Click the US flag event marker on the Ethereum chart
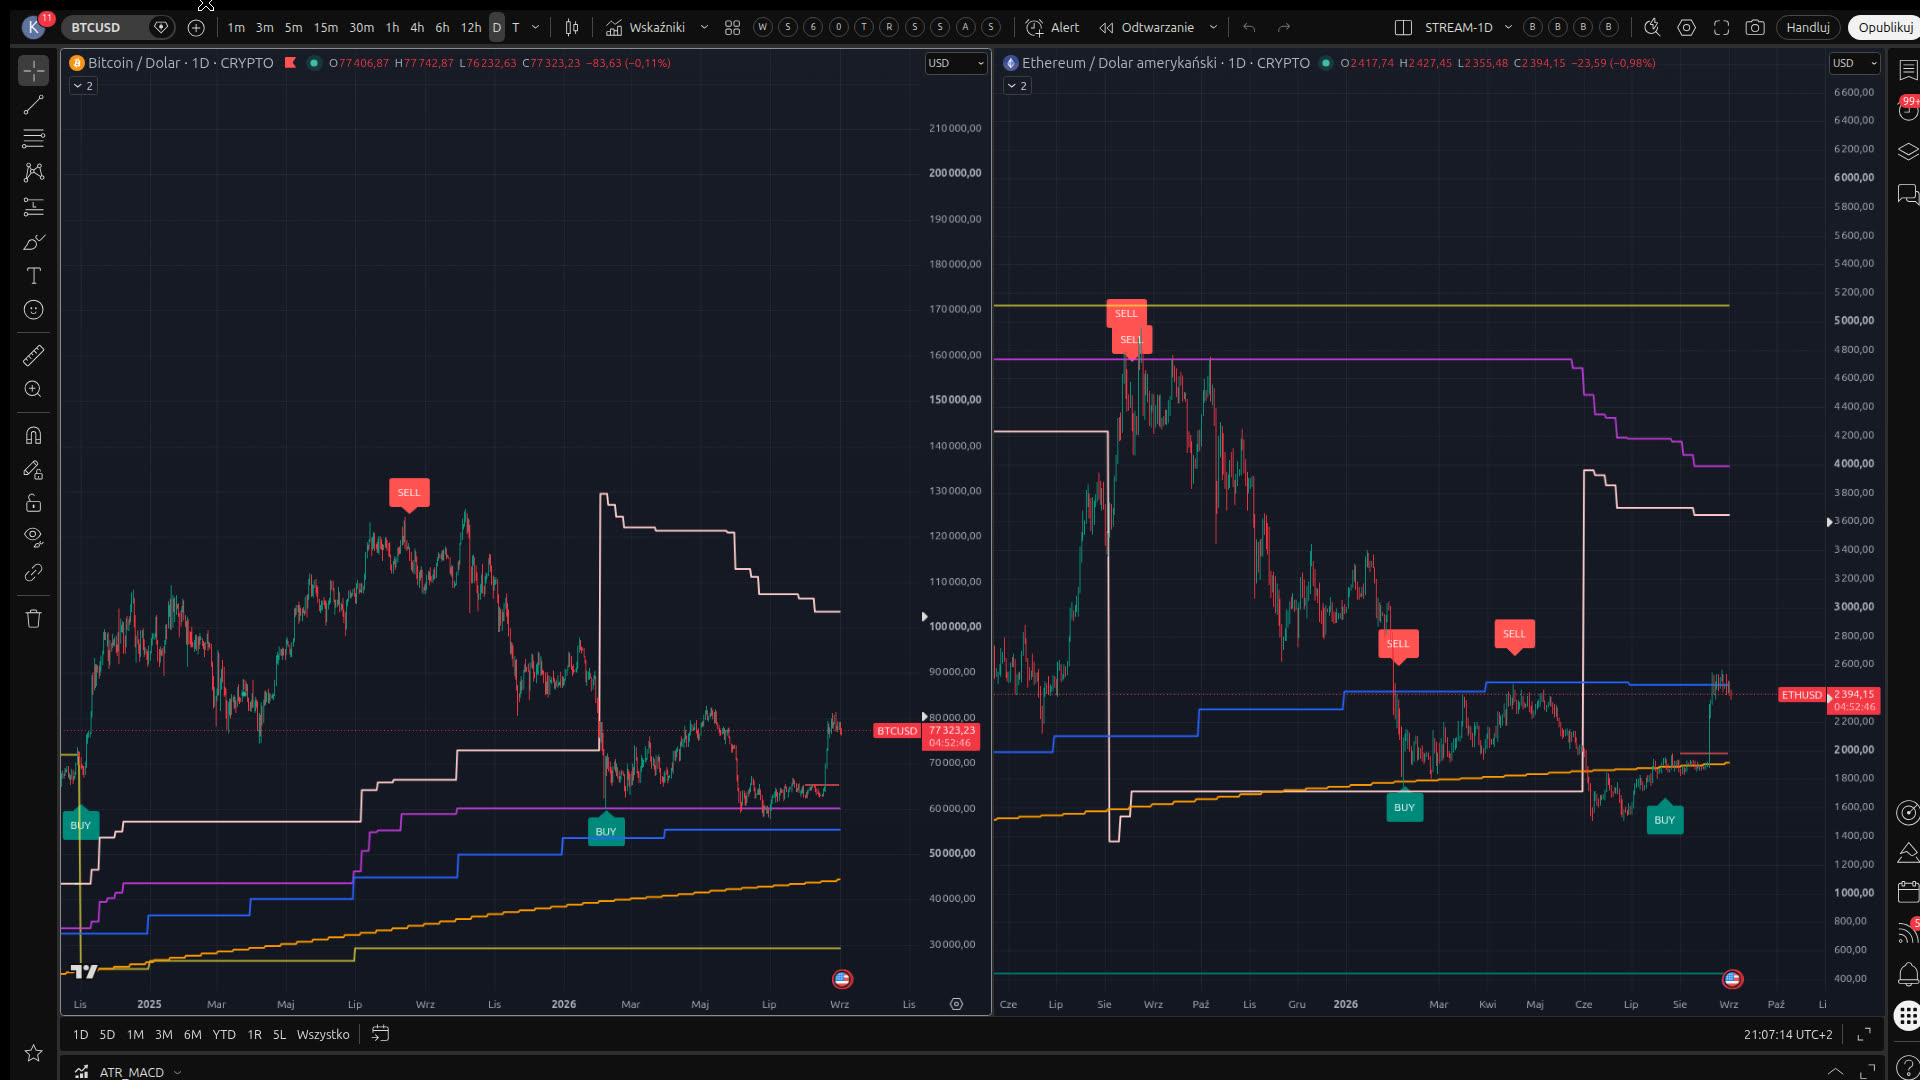 [1732, 979]
